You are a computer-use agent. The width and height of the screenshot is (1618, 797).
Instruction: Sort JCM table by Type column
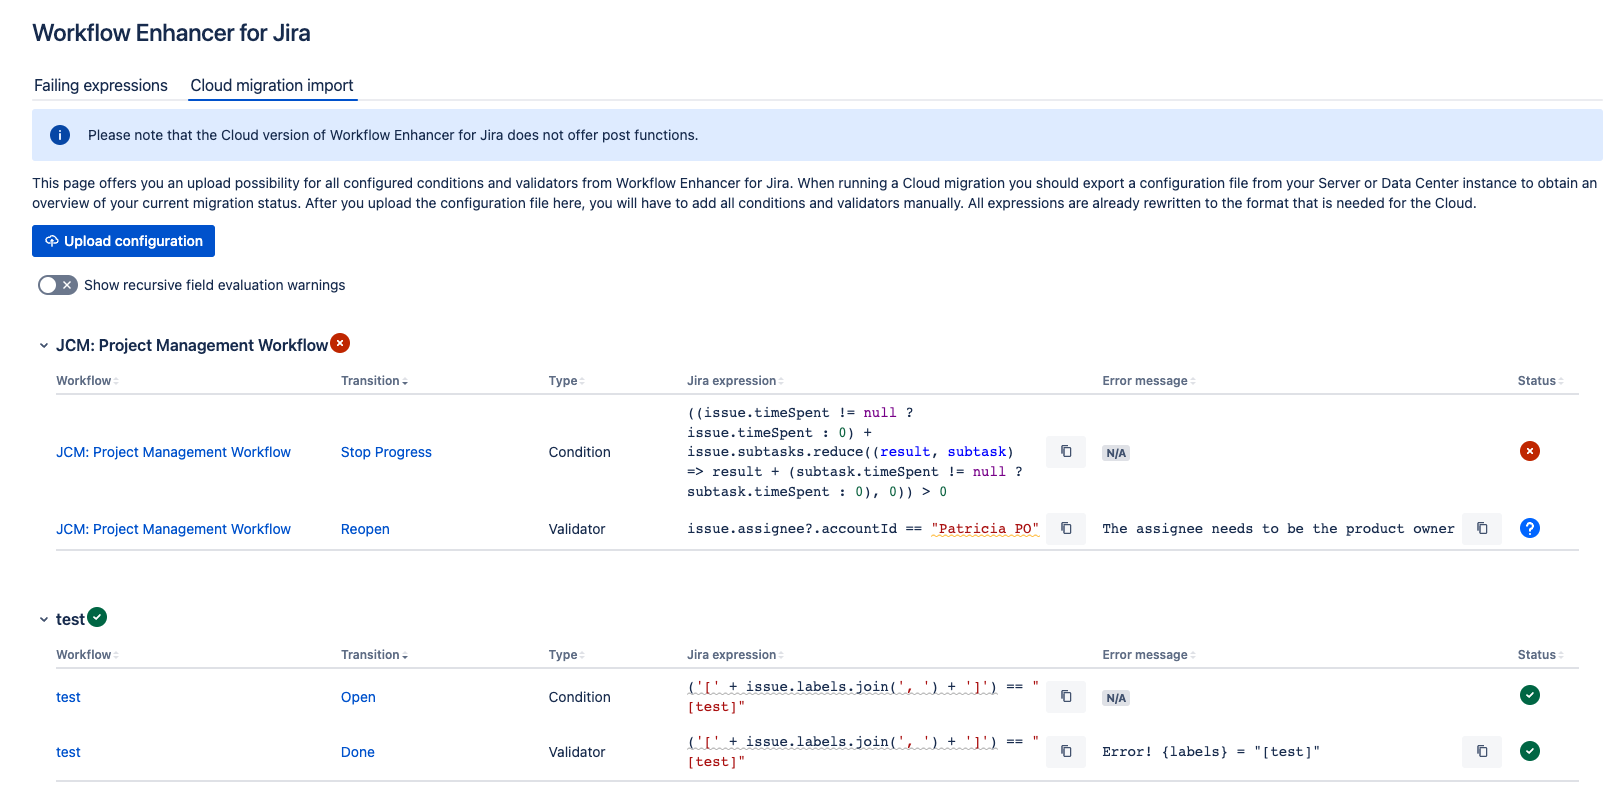coord(566,381)
